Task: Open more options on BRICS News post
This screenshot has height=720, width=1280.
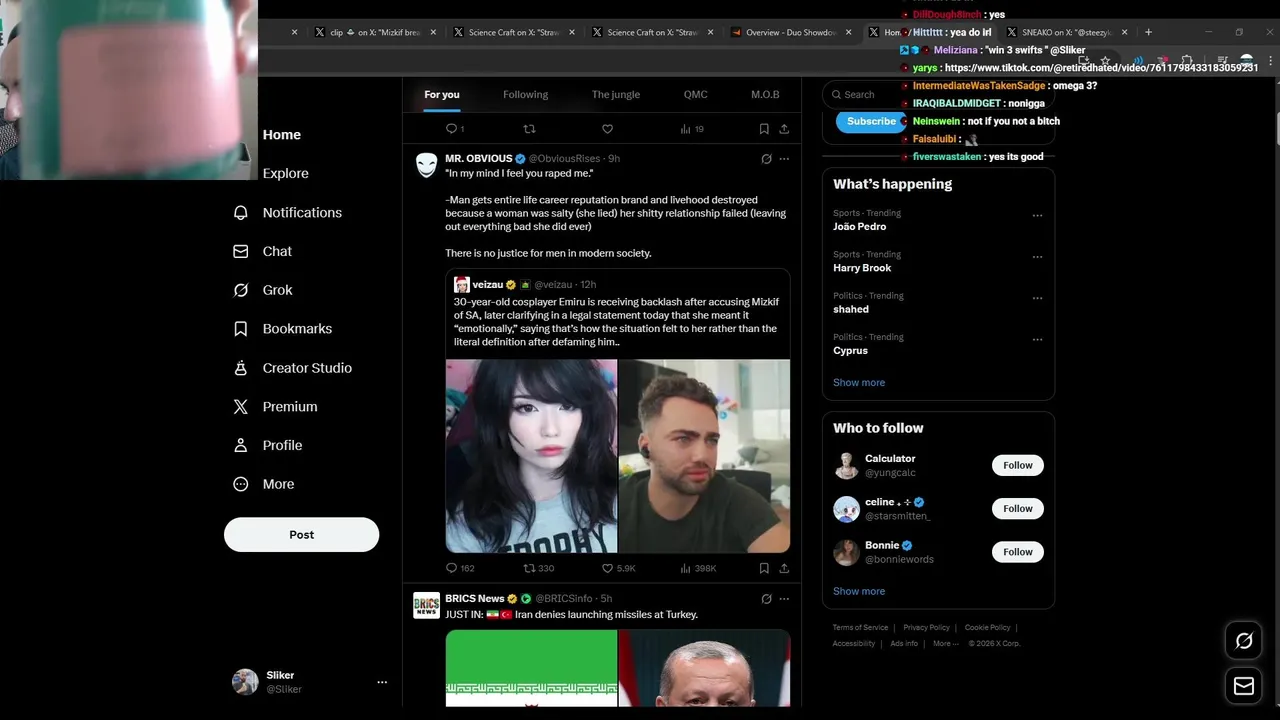Action: (784, 599)
